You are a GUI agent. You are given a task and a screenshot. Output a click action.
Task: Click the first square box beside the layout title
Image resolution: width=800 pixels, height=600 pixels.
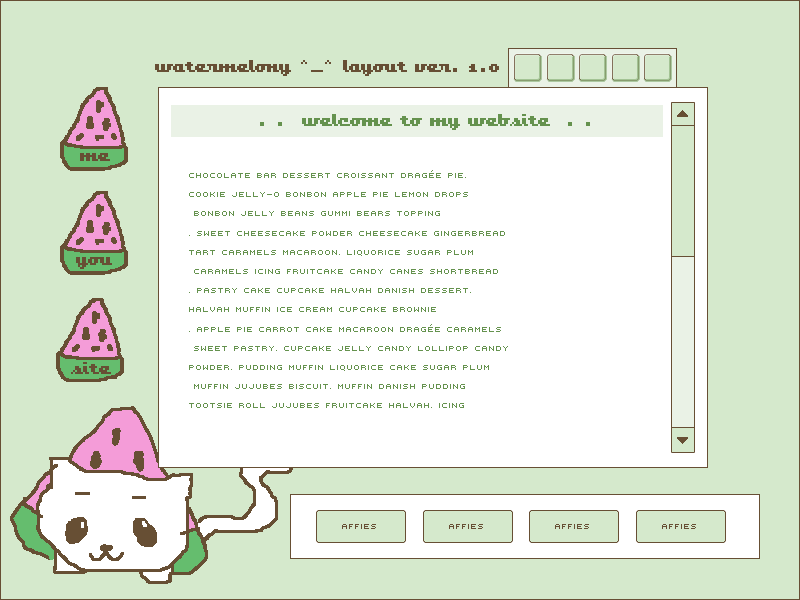(527, 68)
